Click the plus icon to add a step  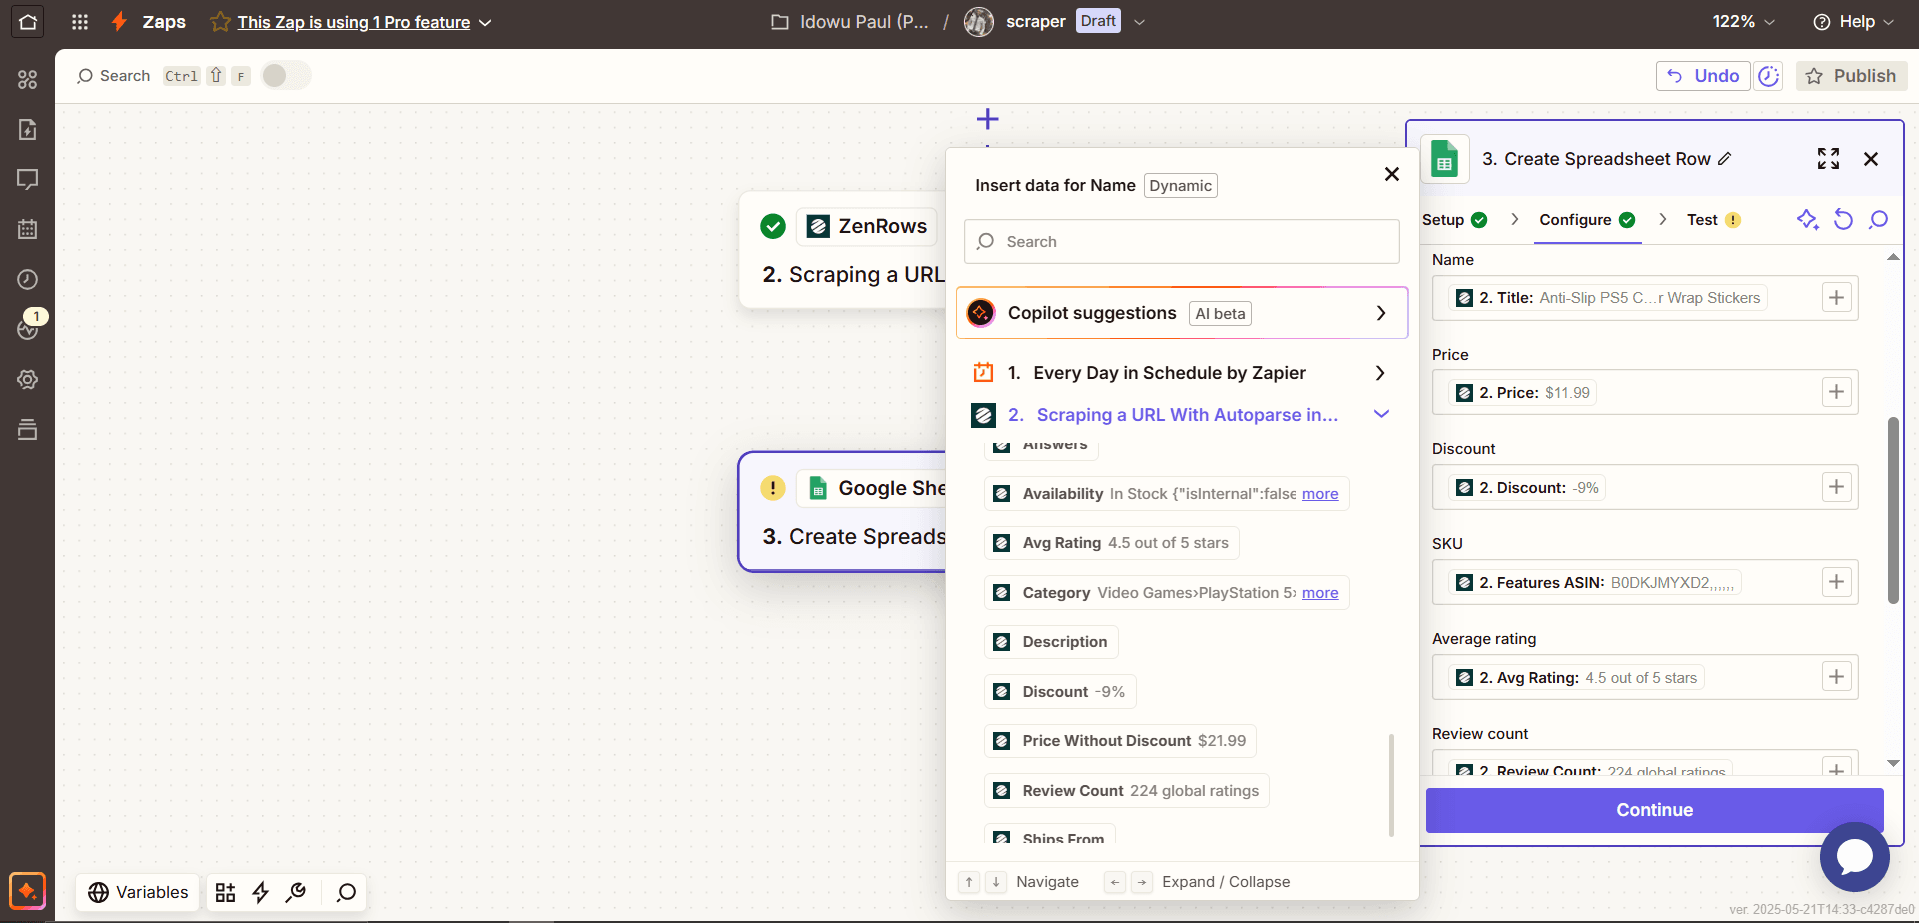click(x=987, y=119)
